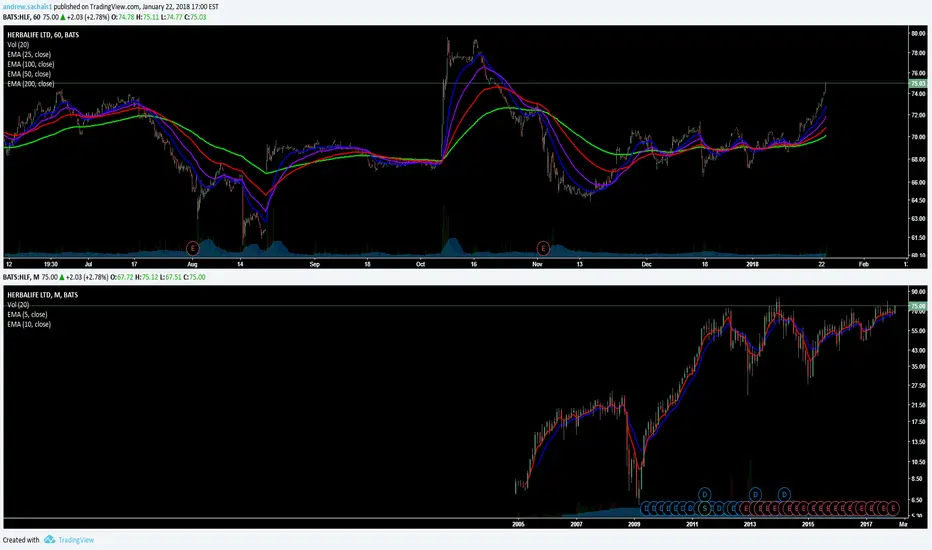Viewport: 932px width, 550px height.
Task: Click the 75.00 price tag on monthly chart
Action: 918,306
